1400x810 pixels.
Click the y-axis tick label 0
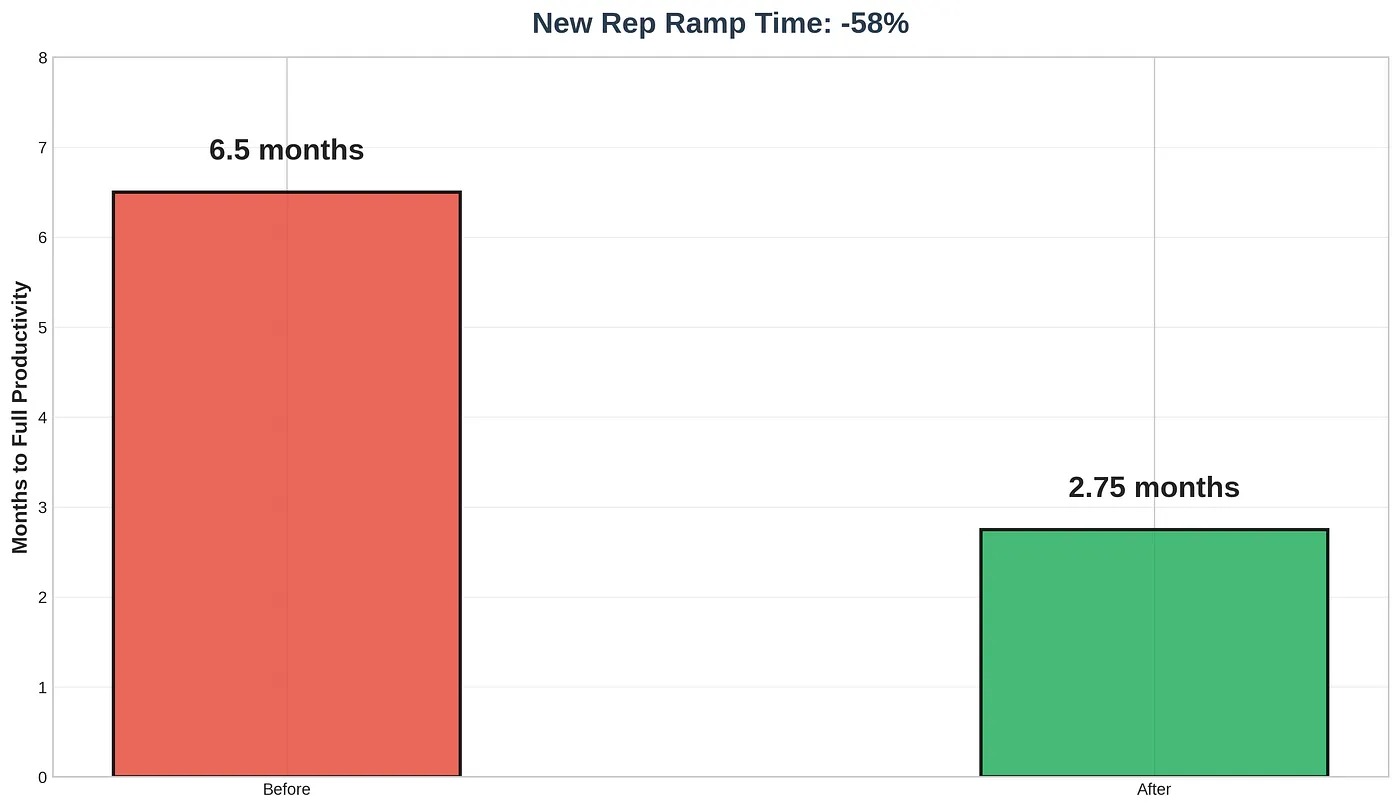pyautogui.click(x=42, y=777)
